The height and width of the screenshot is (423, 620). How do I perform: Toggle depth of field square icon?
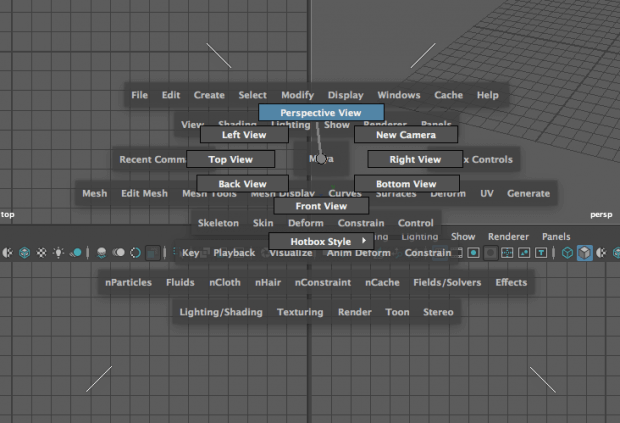[x=153, y=252]
